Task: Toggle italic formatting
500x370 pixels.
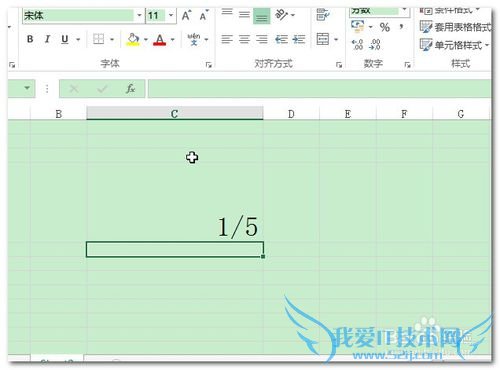Action: [47, 39]
